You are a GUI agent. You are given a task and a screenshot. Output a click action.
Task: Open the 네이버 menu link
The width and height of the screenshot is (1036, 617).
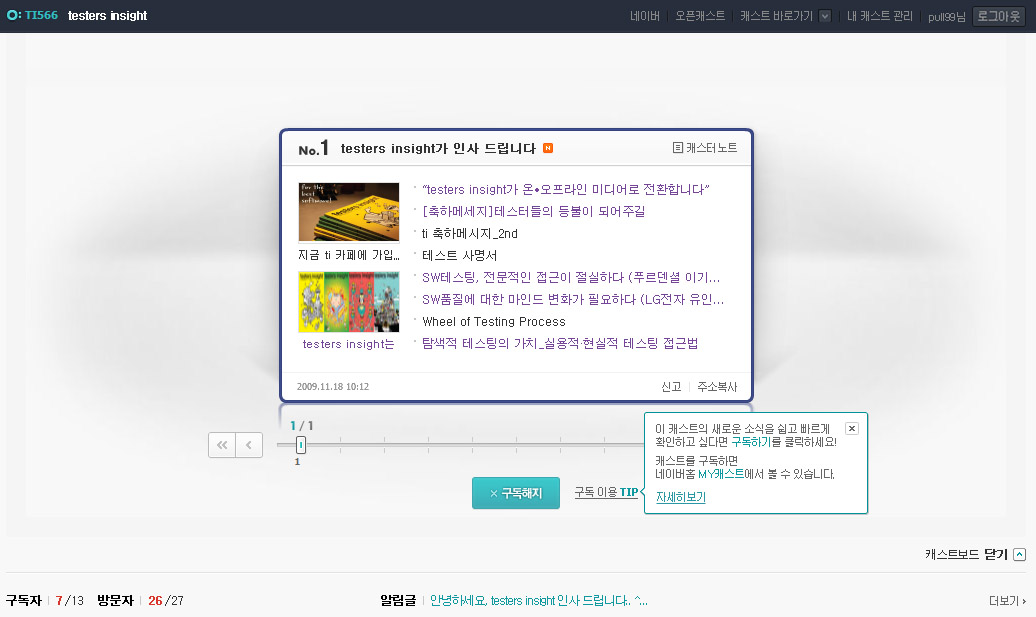tap(645, 16)
